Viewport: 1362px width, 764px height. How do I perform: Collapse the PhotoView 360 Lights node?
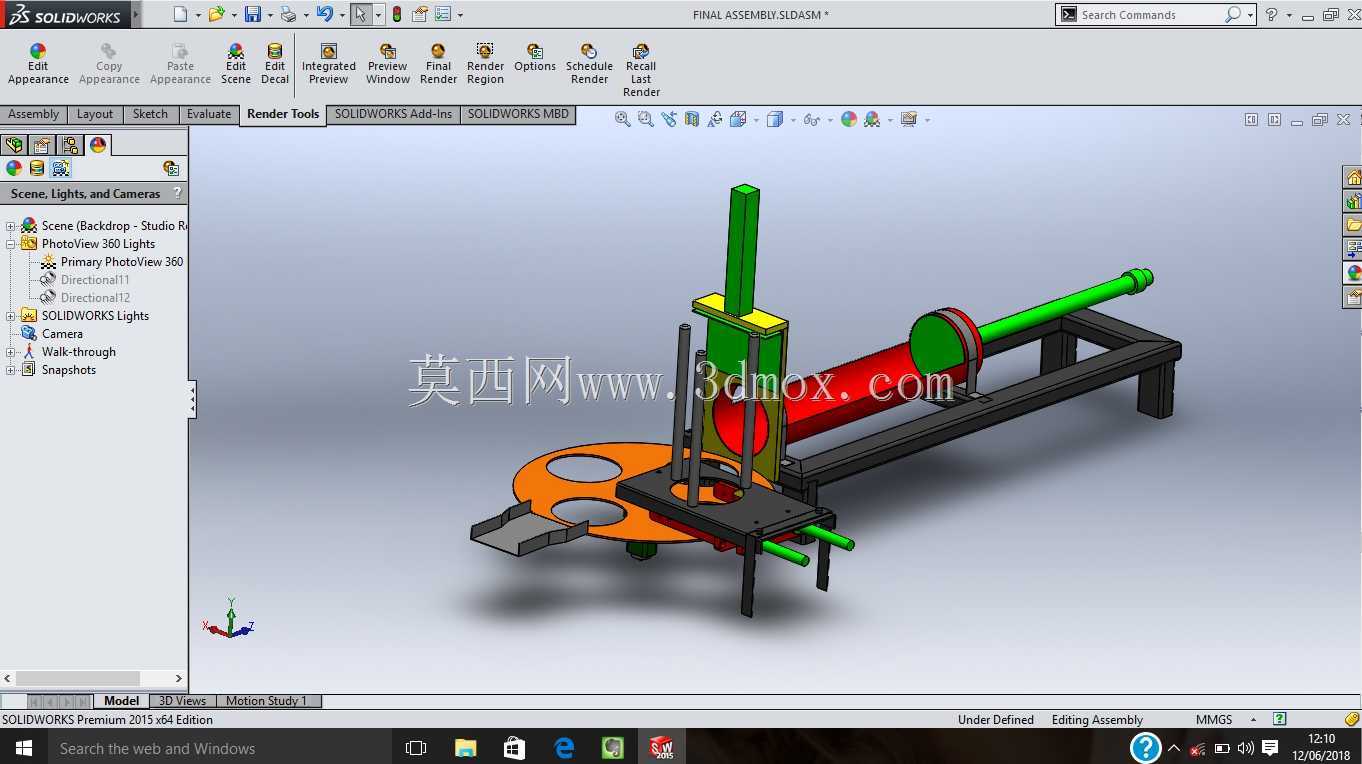(x=11, y=244)
